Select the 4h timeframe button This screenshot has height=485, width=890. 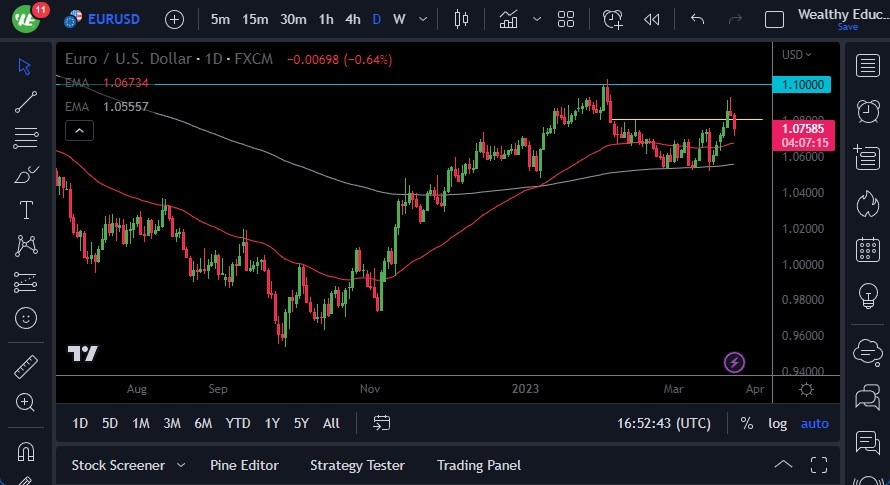click(x=353, y=19)
